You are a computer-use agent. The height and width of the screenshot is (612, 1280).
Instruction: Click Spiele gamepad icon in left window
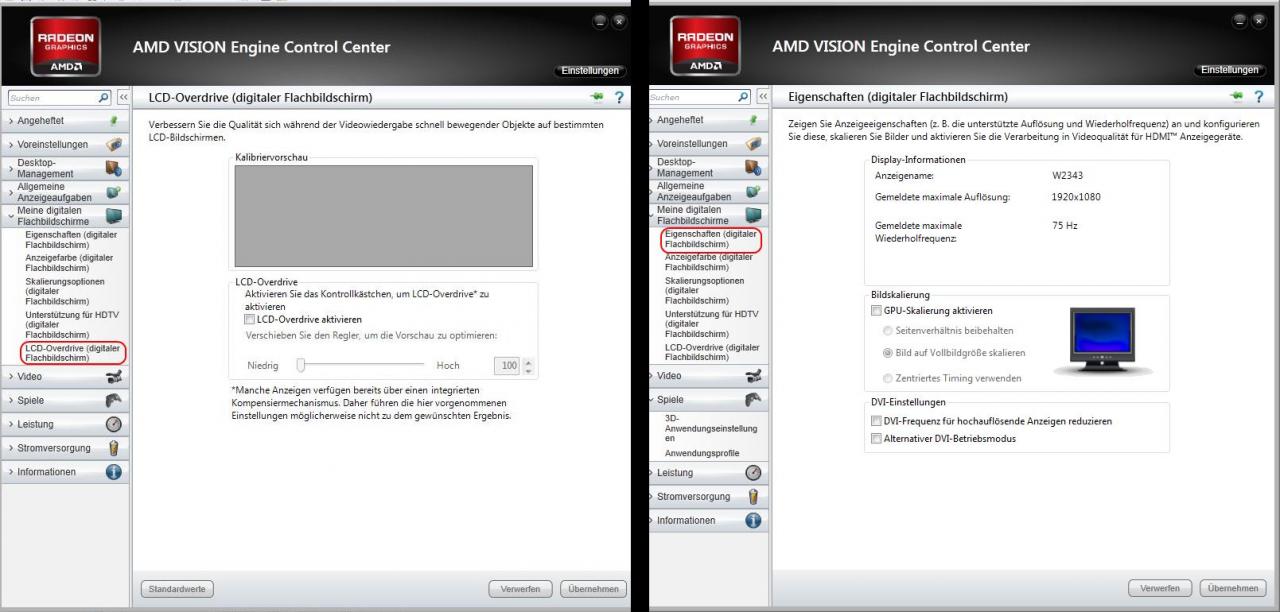113,400
